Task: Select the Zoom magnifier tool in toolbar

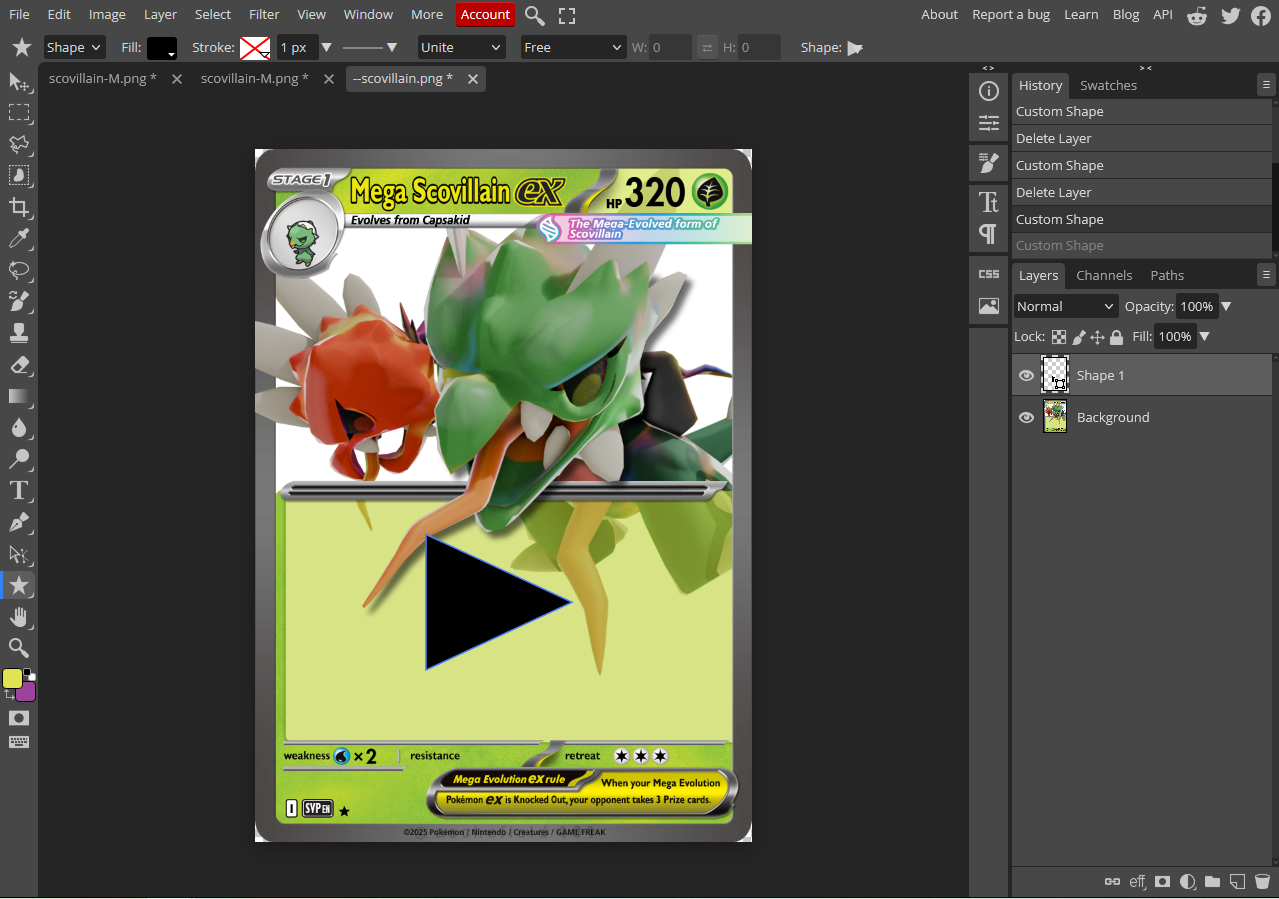Action: pos(19,648)
